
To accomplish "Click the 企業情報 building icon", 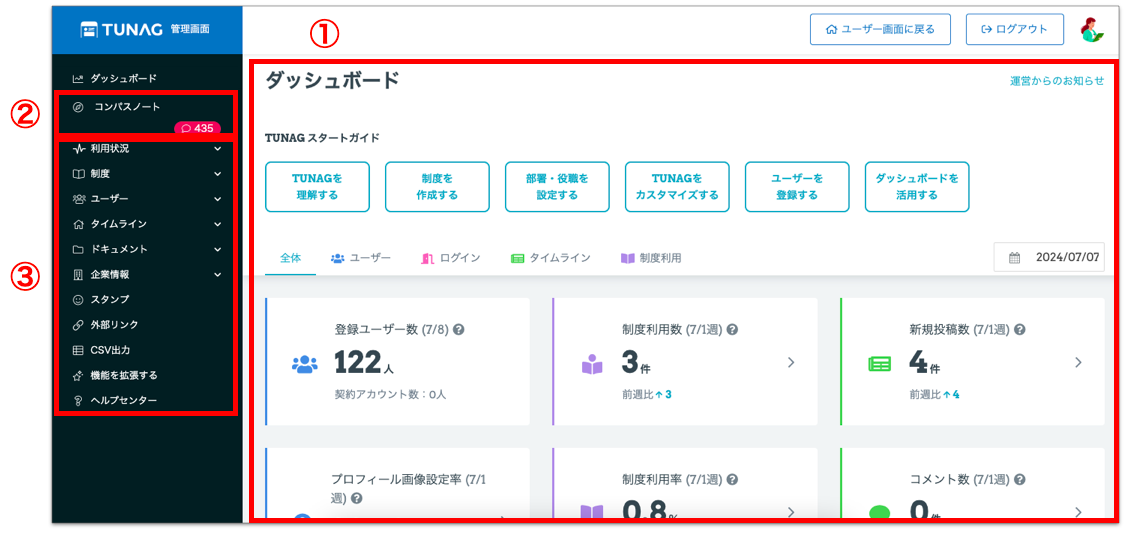I will tap(79, 275).
